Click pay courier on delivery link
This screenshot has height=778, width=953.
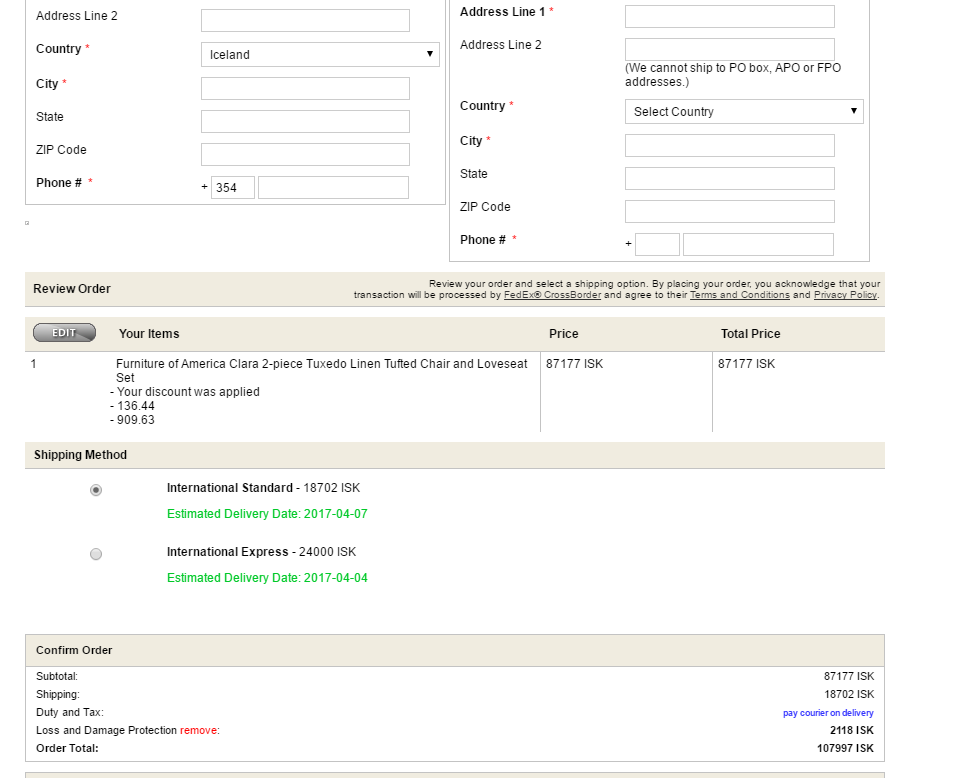828,713
